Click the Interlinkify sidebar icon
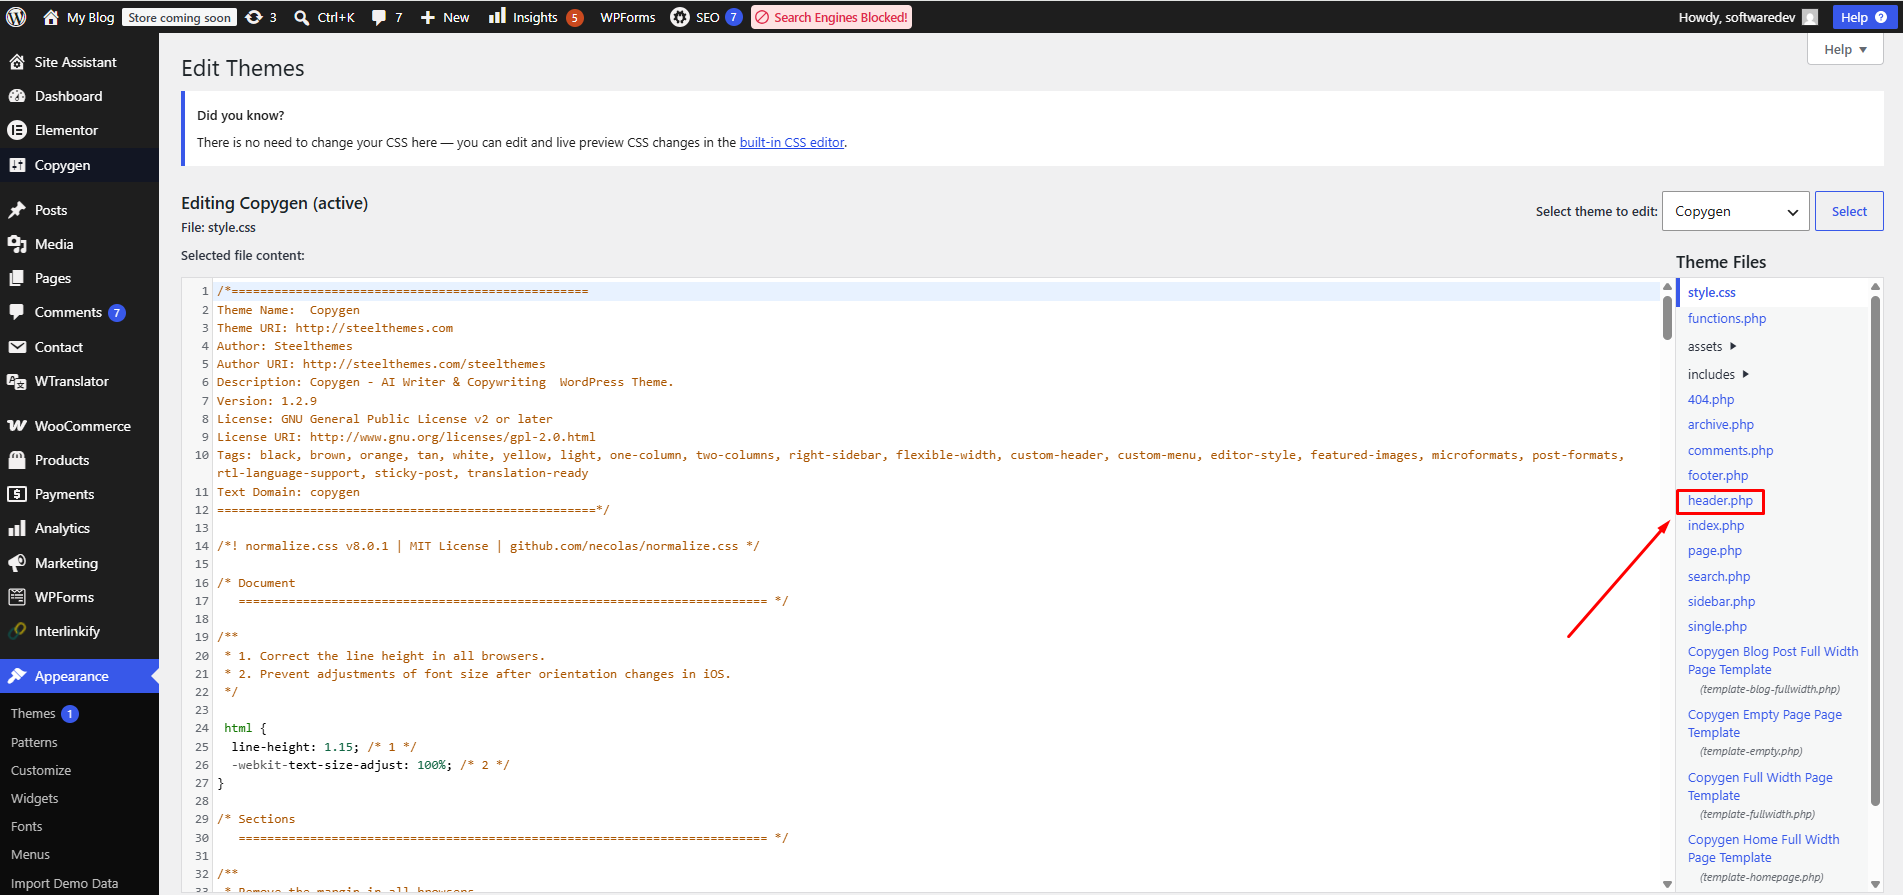The height and width of the screenshot is (895, 1903). (x=17, y=631)
